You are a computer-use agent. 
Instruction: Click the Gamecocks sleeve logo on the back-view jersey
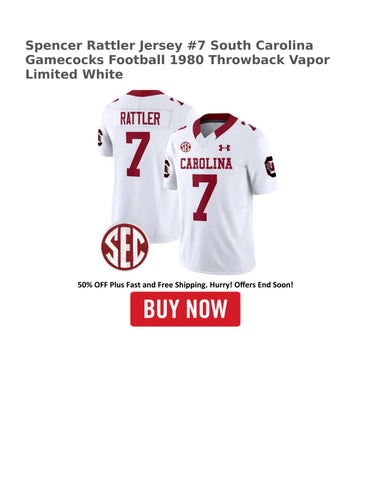(x=100, y=137)
